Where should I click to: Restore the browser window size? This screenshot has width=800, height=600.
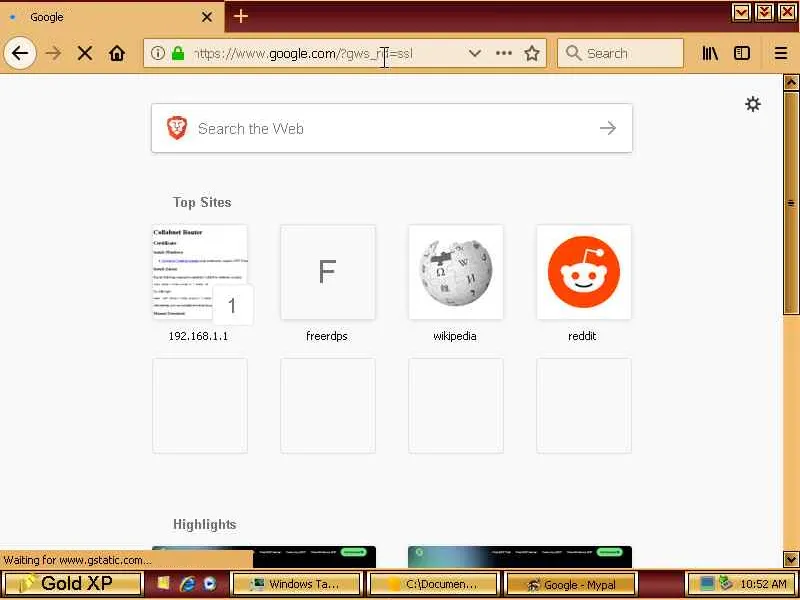click(764, 12)
